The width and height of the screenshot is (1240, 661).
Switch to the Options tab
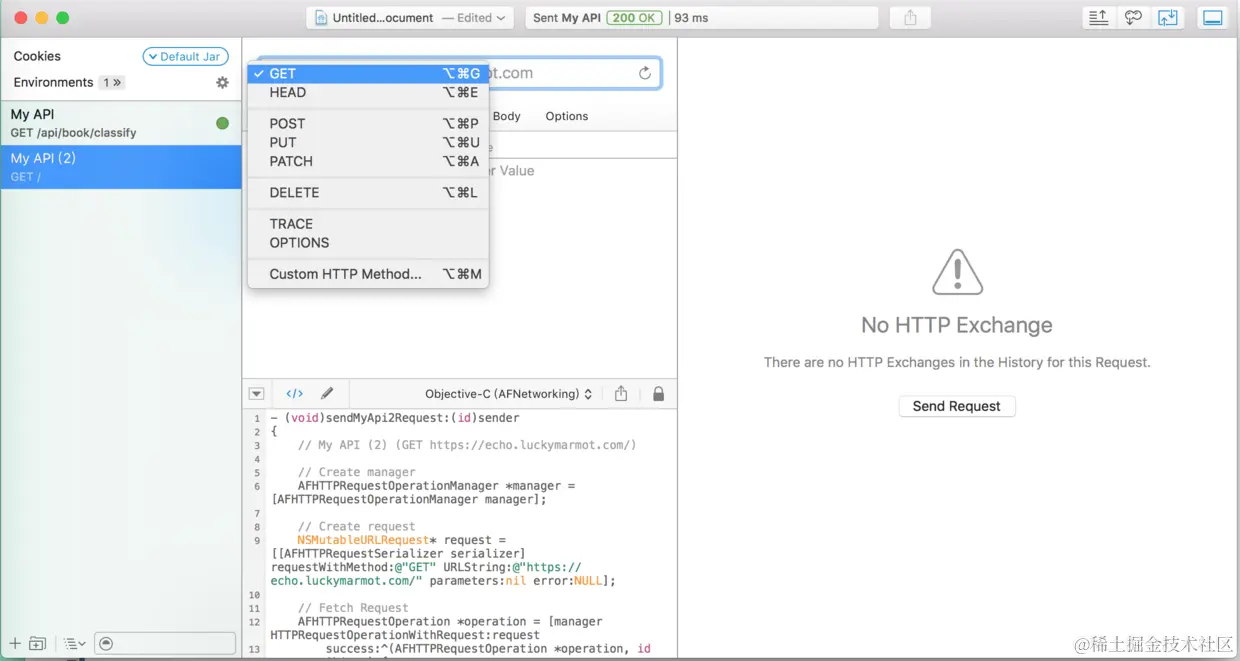(x=567, y=116)
